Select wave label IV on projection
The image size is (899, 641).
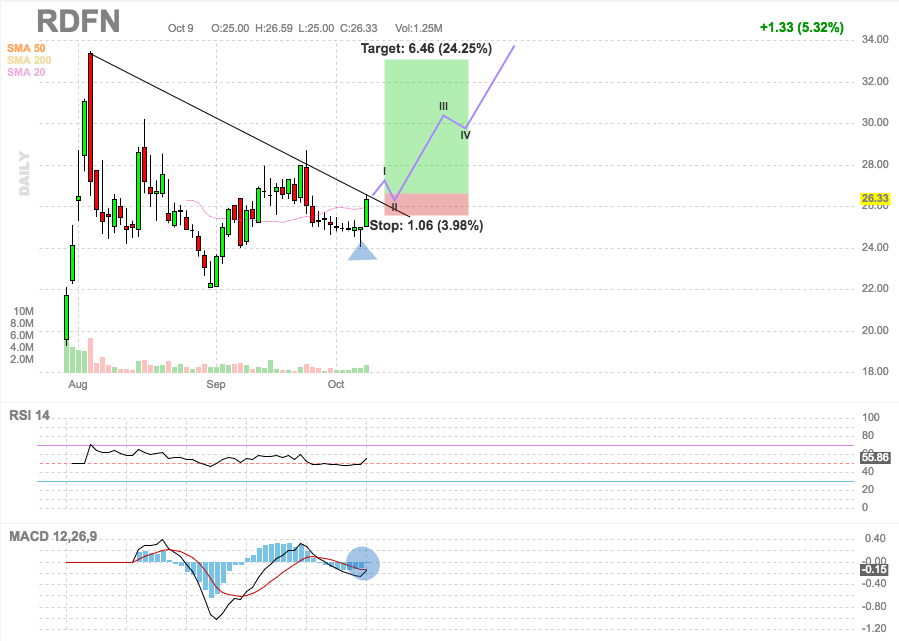[466, 134]
